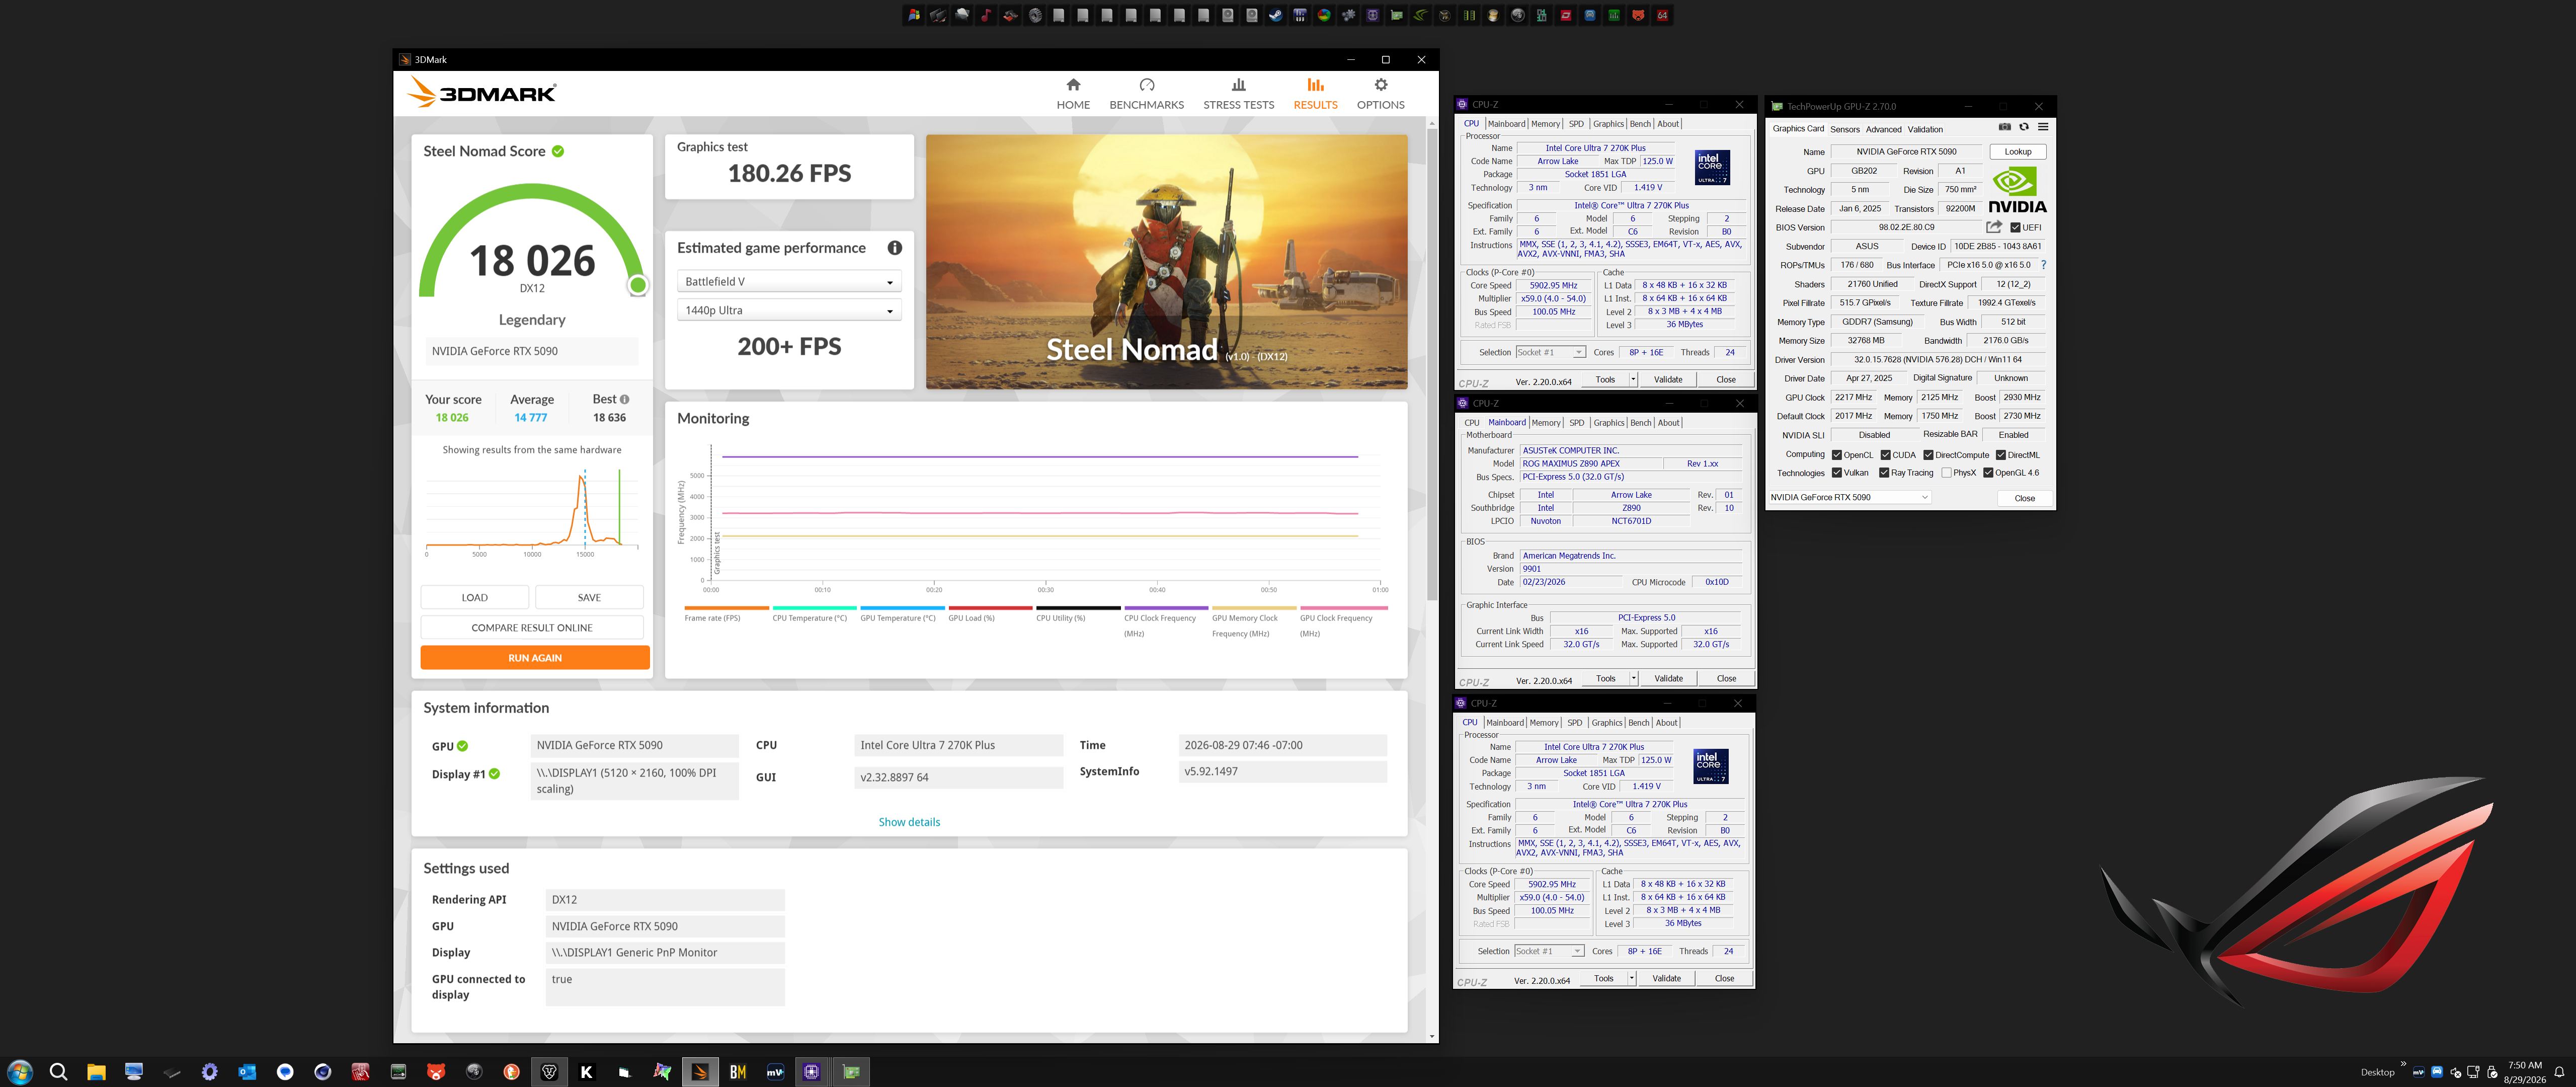Open the GPU-Z hamburger menu
Image resolution: width=2576 pixels, height=1087 pixels.
point(2043,127)
